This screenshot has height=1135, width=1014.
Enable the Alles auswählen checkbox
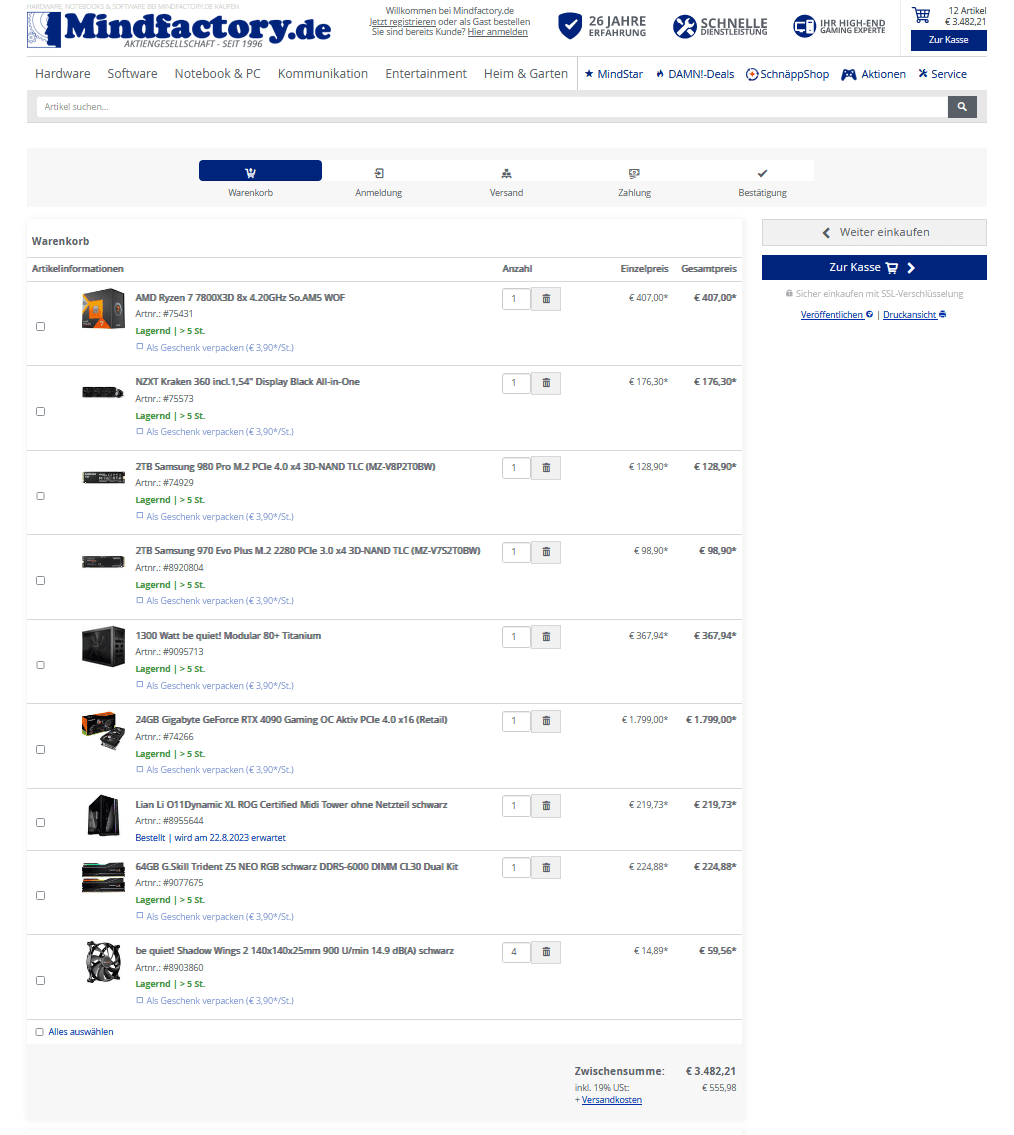pyautogui.click(x=39, y=1032)
